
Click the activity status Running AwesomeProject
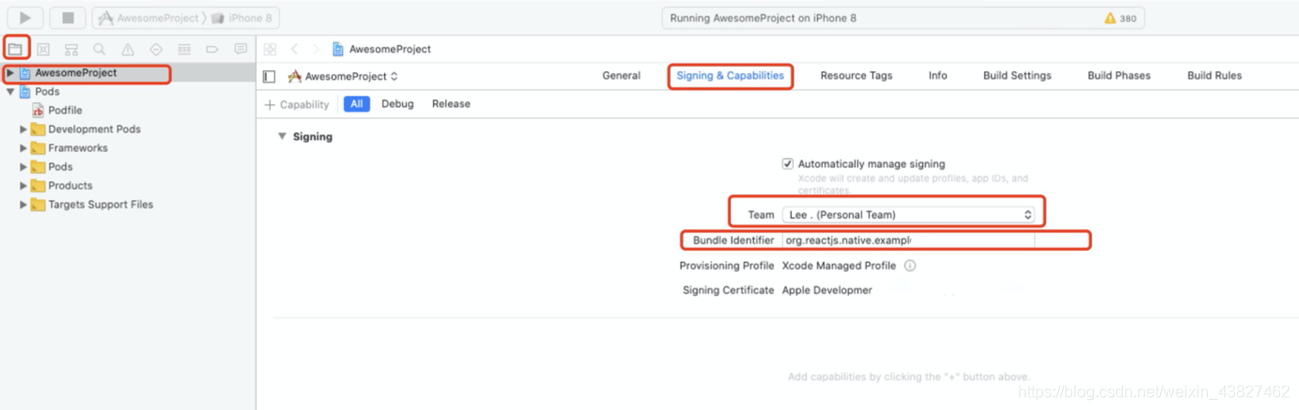(x=763, y=18)
